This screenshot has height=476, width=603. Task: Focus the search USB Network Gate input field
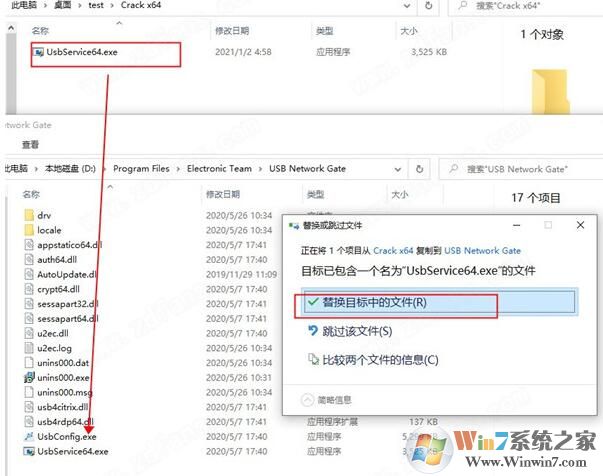521,169
